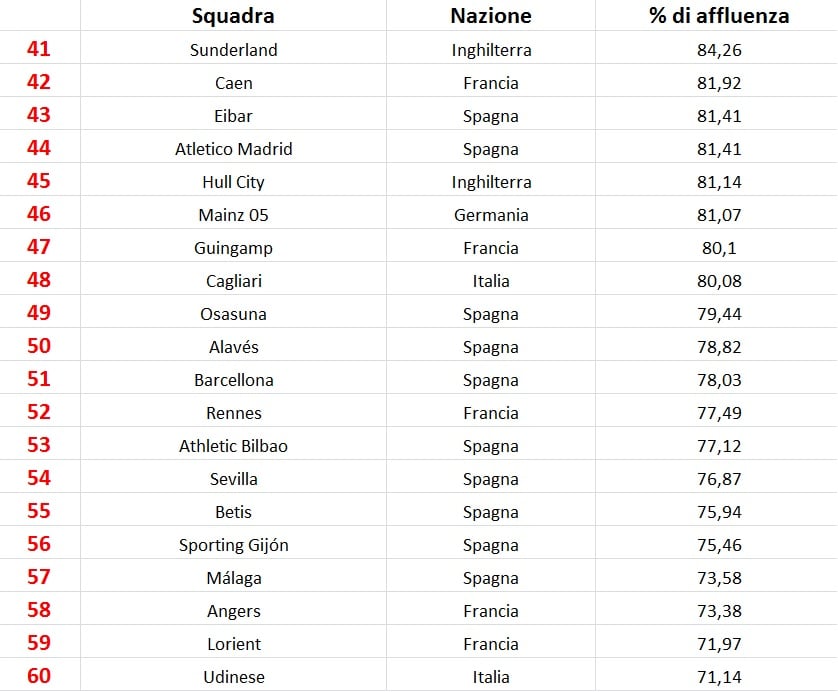The width and height of the screenshot is (838, 692).
Task: Click the Sunderland team cell
Action: pyautogui.click(x=234, y=50)
